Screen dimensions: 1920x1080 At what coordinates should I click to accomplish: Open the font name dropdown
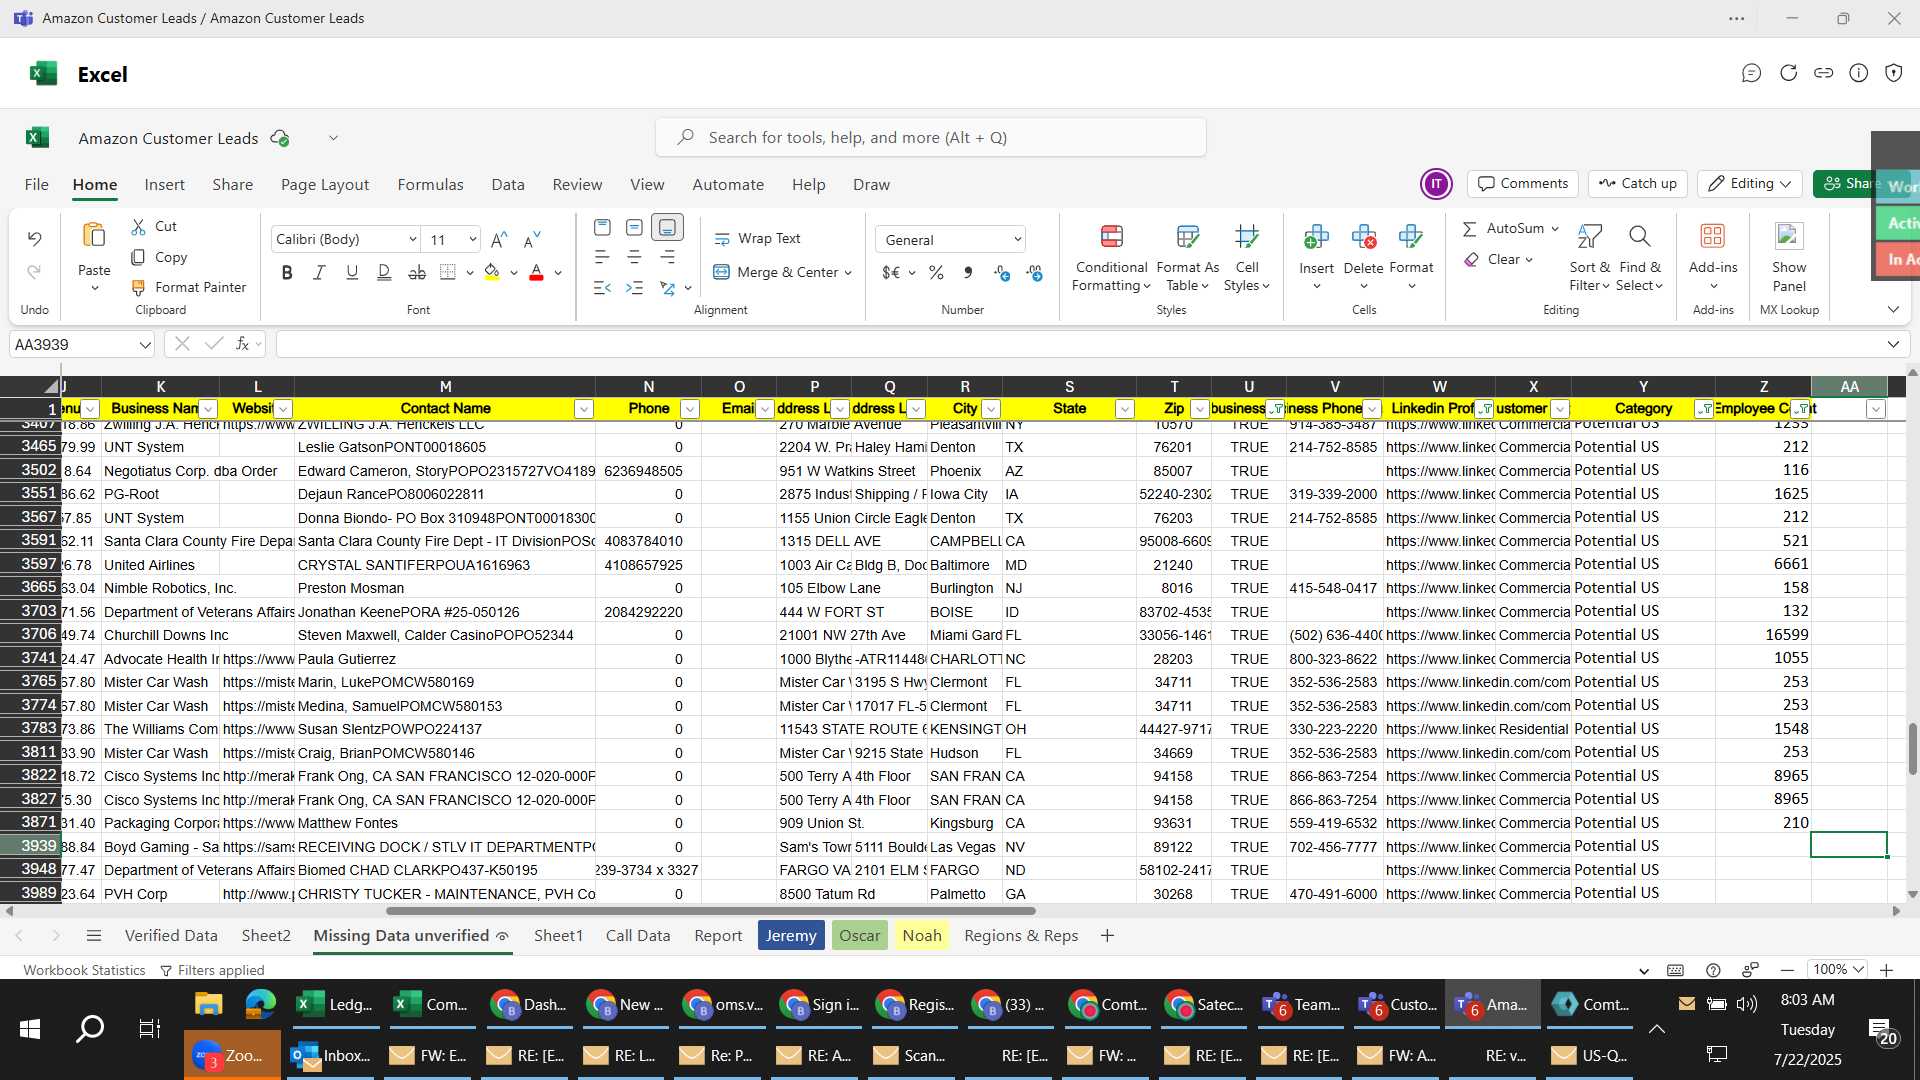(412, 240)
